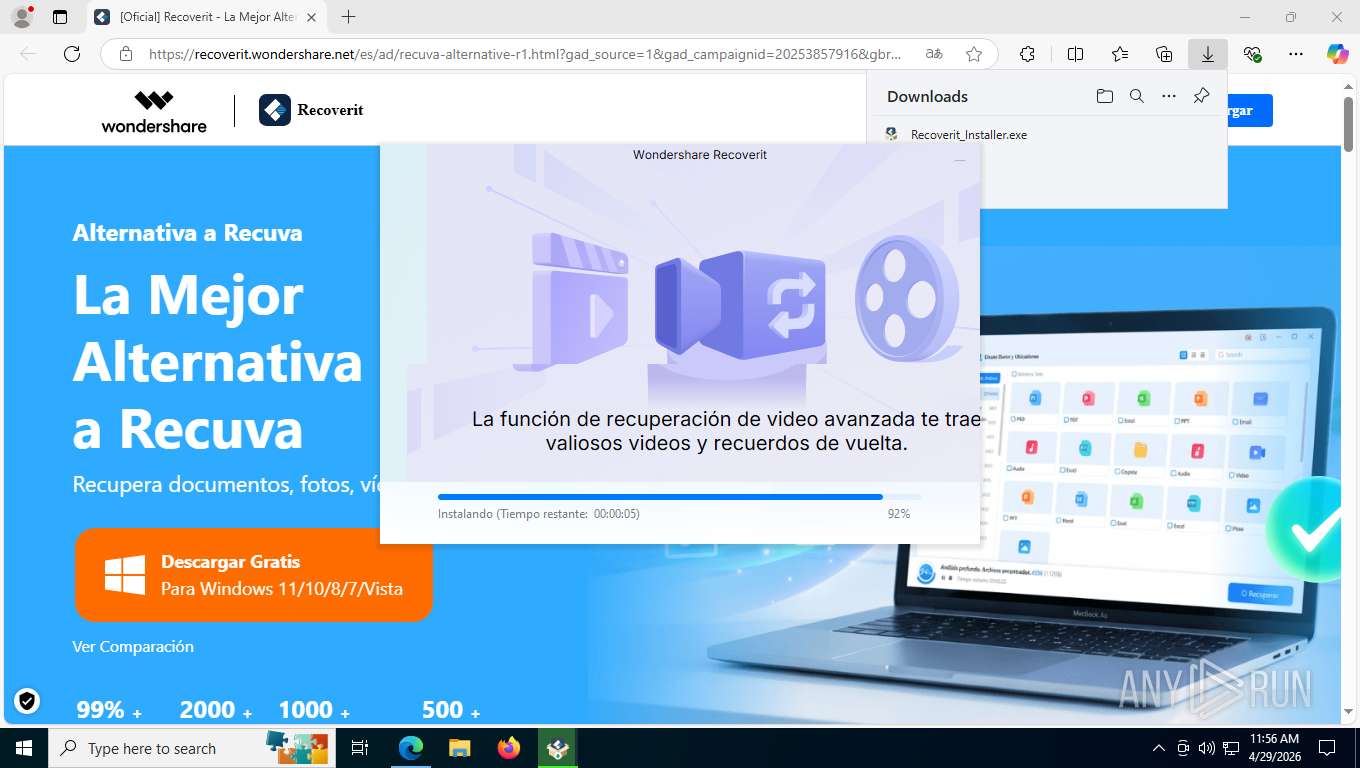This screenshot has width=1360, height=768.
Task: Close the Recoverit browser tab
Action: [x=311, y=17]
